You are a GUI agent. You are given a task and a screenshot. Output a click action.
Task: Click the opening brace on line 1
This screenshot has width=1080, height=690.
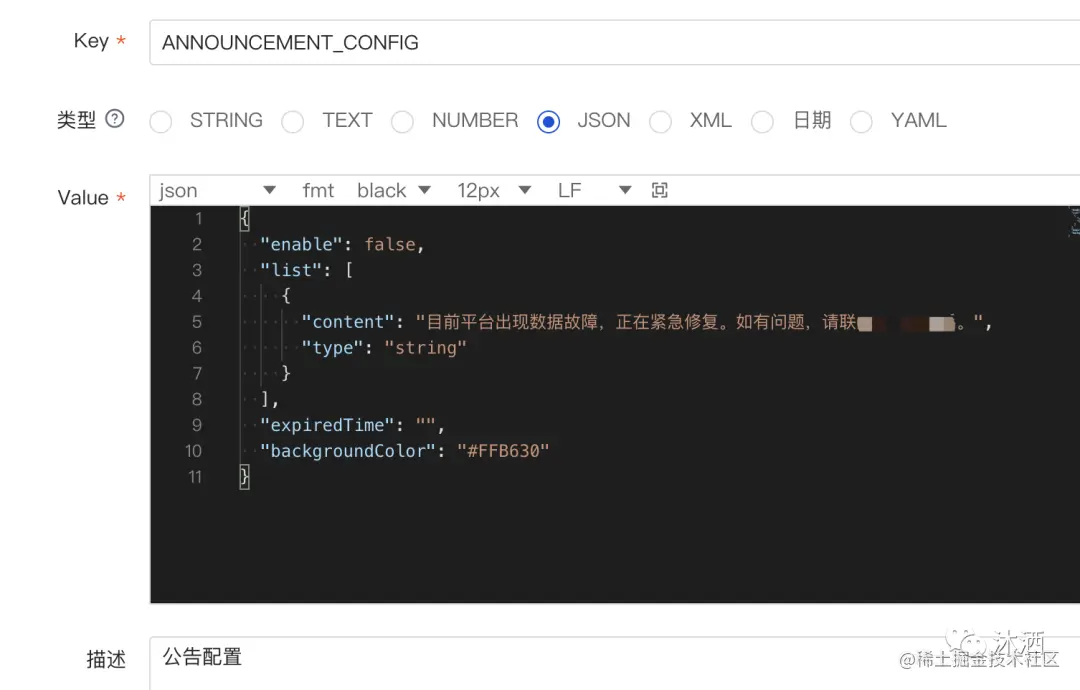244,218
